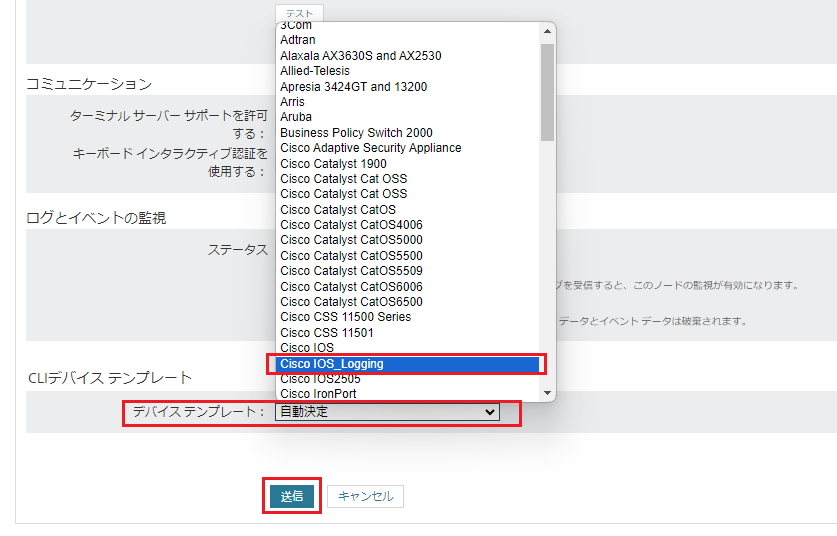Click the list scrollbar up arrow
This screenshot has height=536, width=837.
547,31
